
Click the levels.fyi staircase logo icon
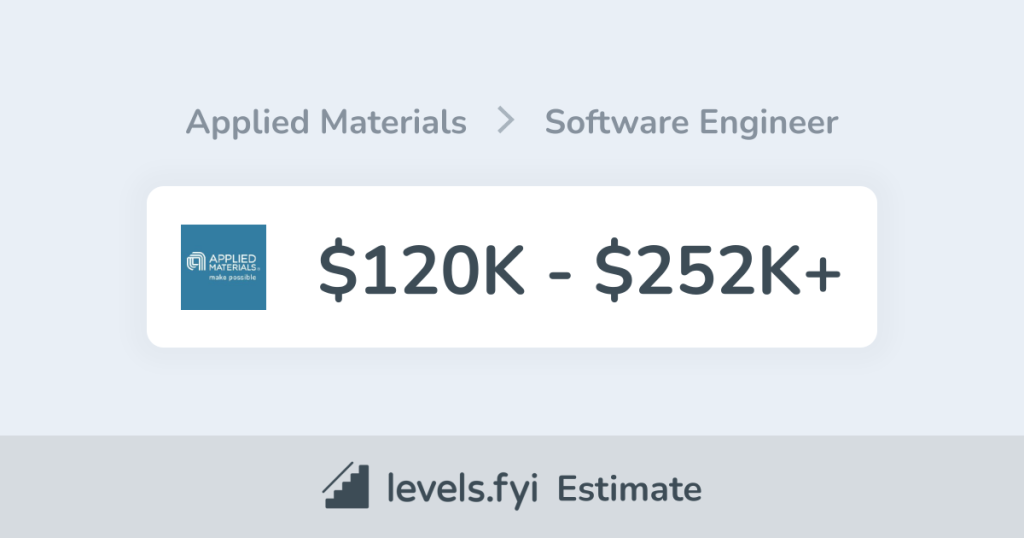347,487
